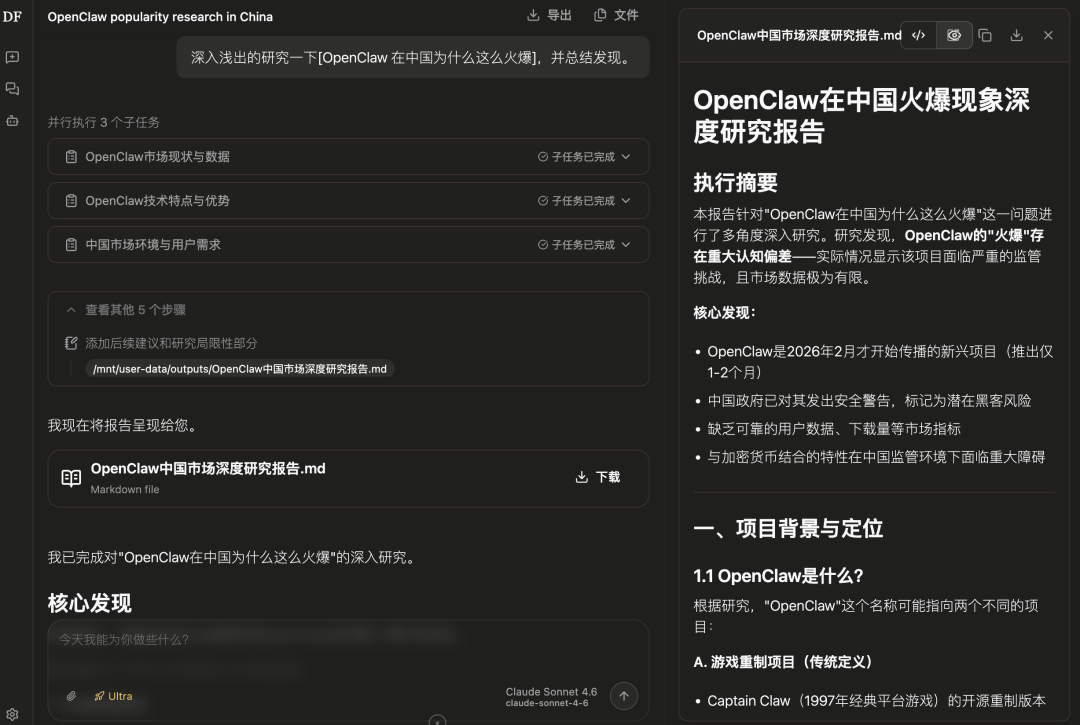This screenshot has width=1080, height=725.
Task: Download the report from the preview panel header
Action: tap(1017, 35)
